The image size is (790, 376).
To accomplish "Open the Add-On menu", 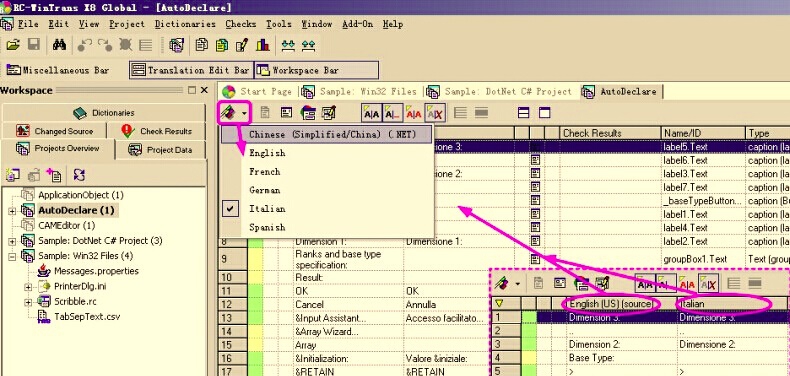I will [357, 24].
